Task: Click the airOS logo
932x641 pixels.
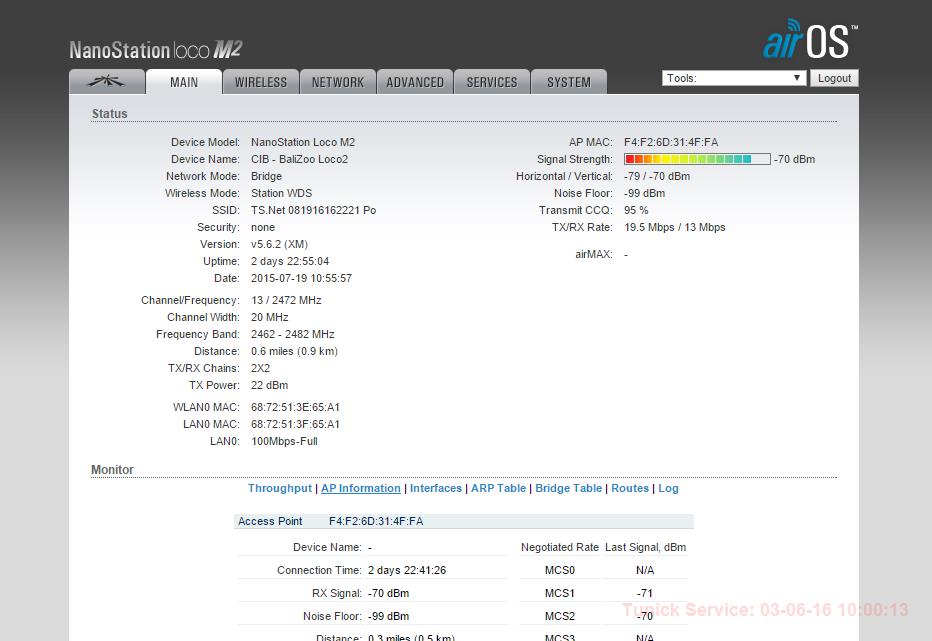Action: tap(811, 39)
